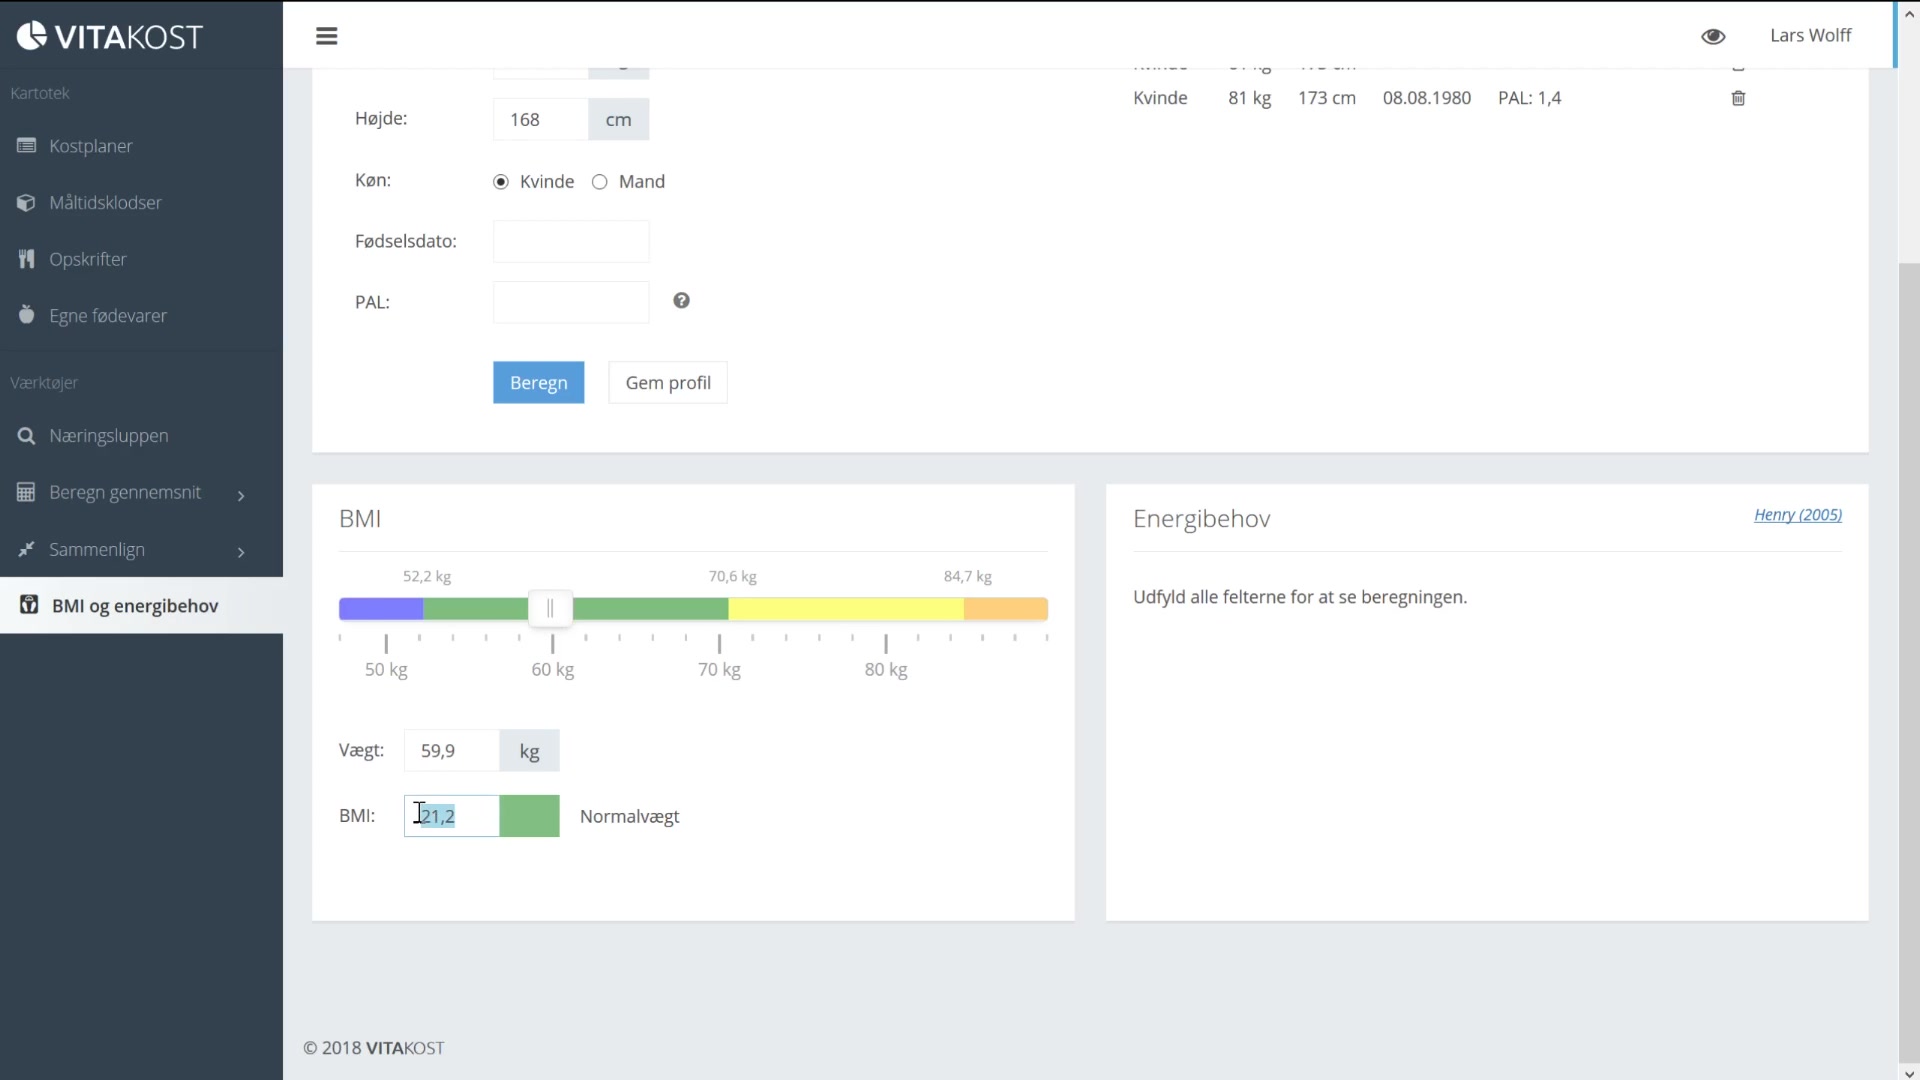The image size is (1920, 1080).
Task: Go to Opskrifter in the sidebar
Action: [x=88, y=259]
